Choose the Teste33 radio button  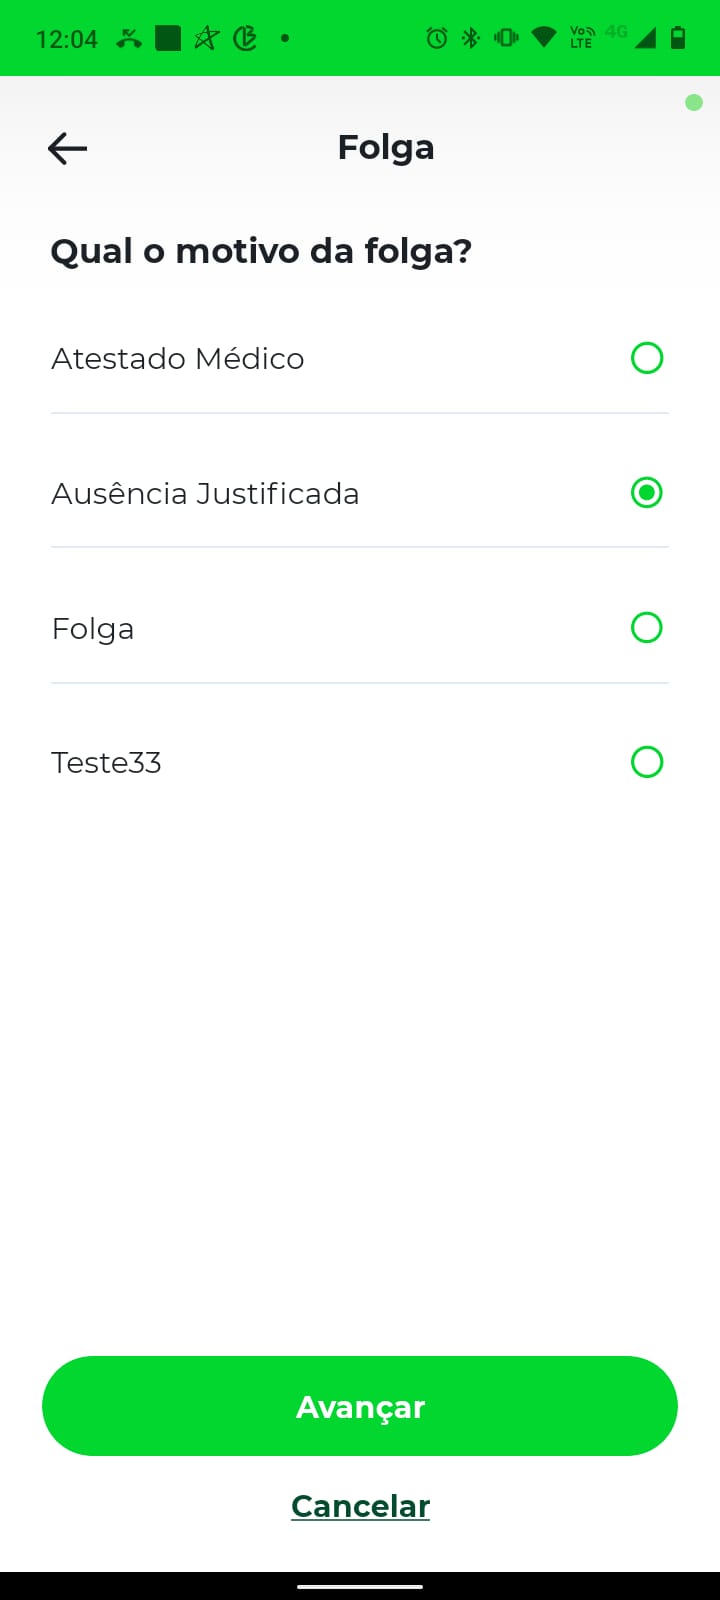point(647,762)
